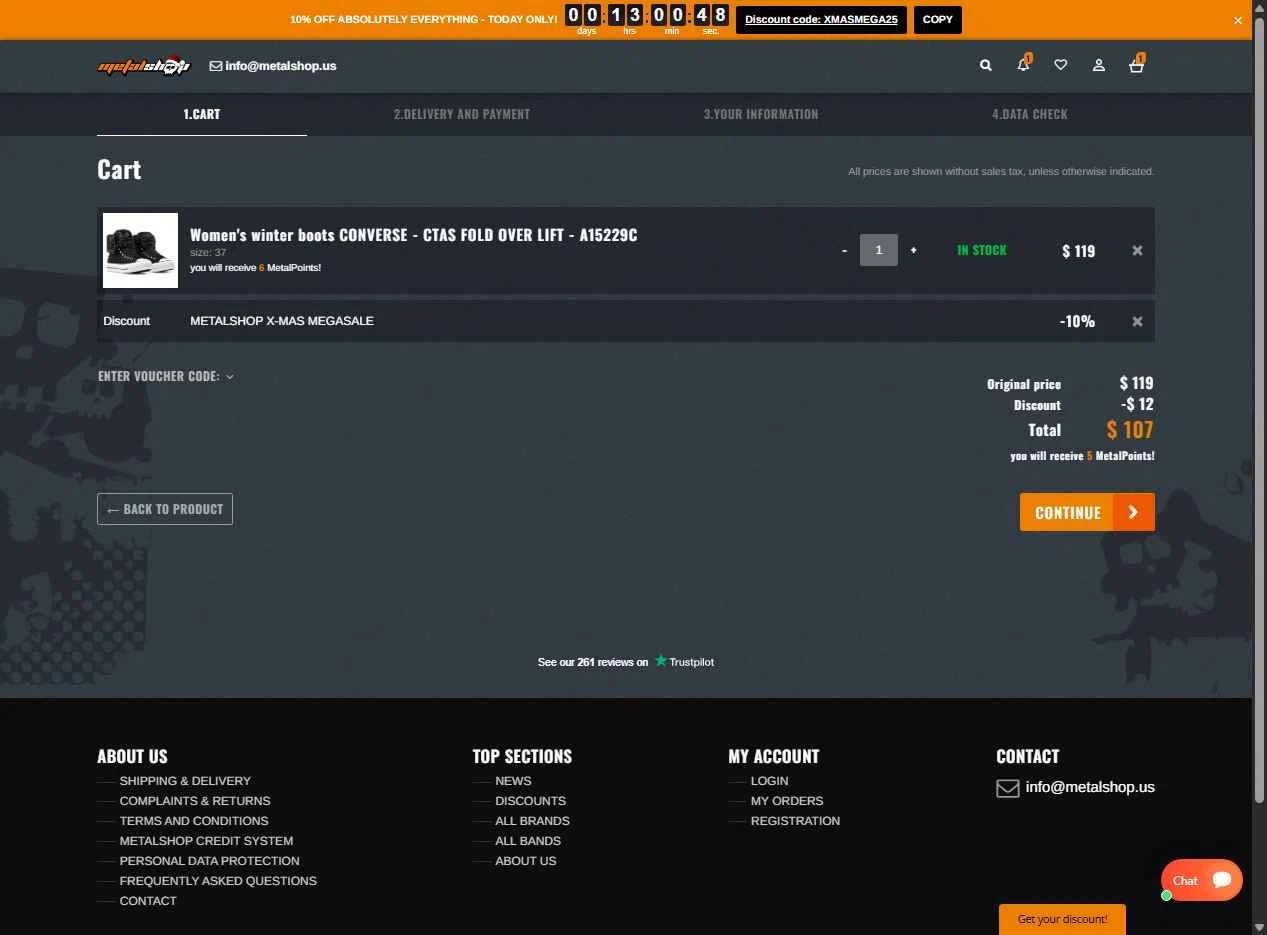The width and height of the screenshot is (1267, 935).
Task: Open Terms and Conditions footer link
Action: point(194,821)
